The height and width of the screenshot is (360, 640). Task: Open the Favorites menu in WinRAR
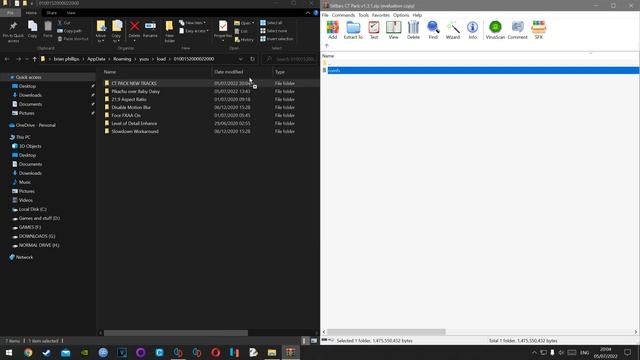[x=381, y=15]
